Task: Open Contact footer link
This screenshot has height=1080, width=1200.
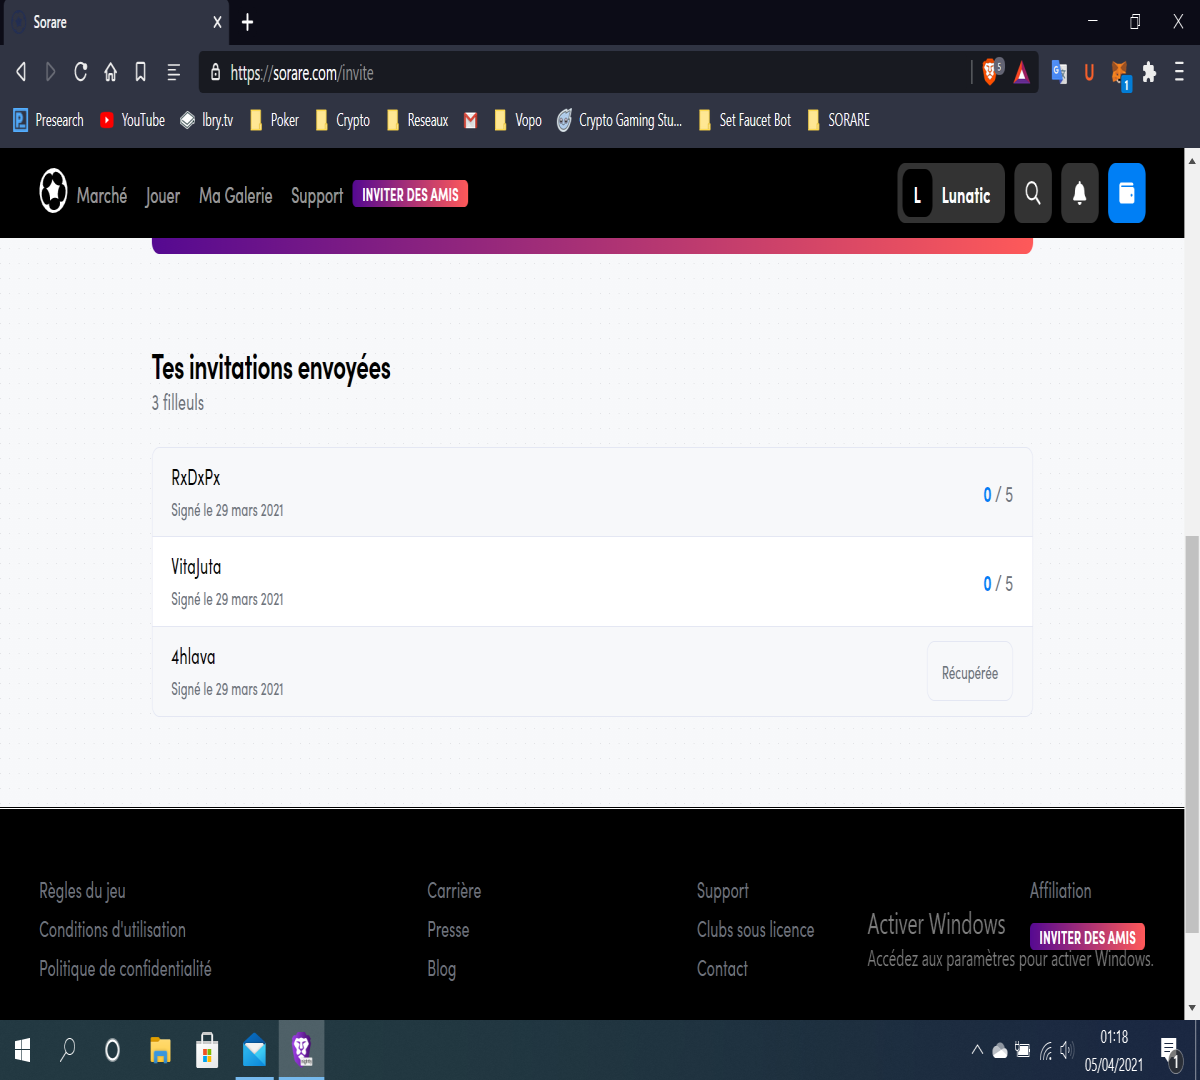Action: point(722,969)
